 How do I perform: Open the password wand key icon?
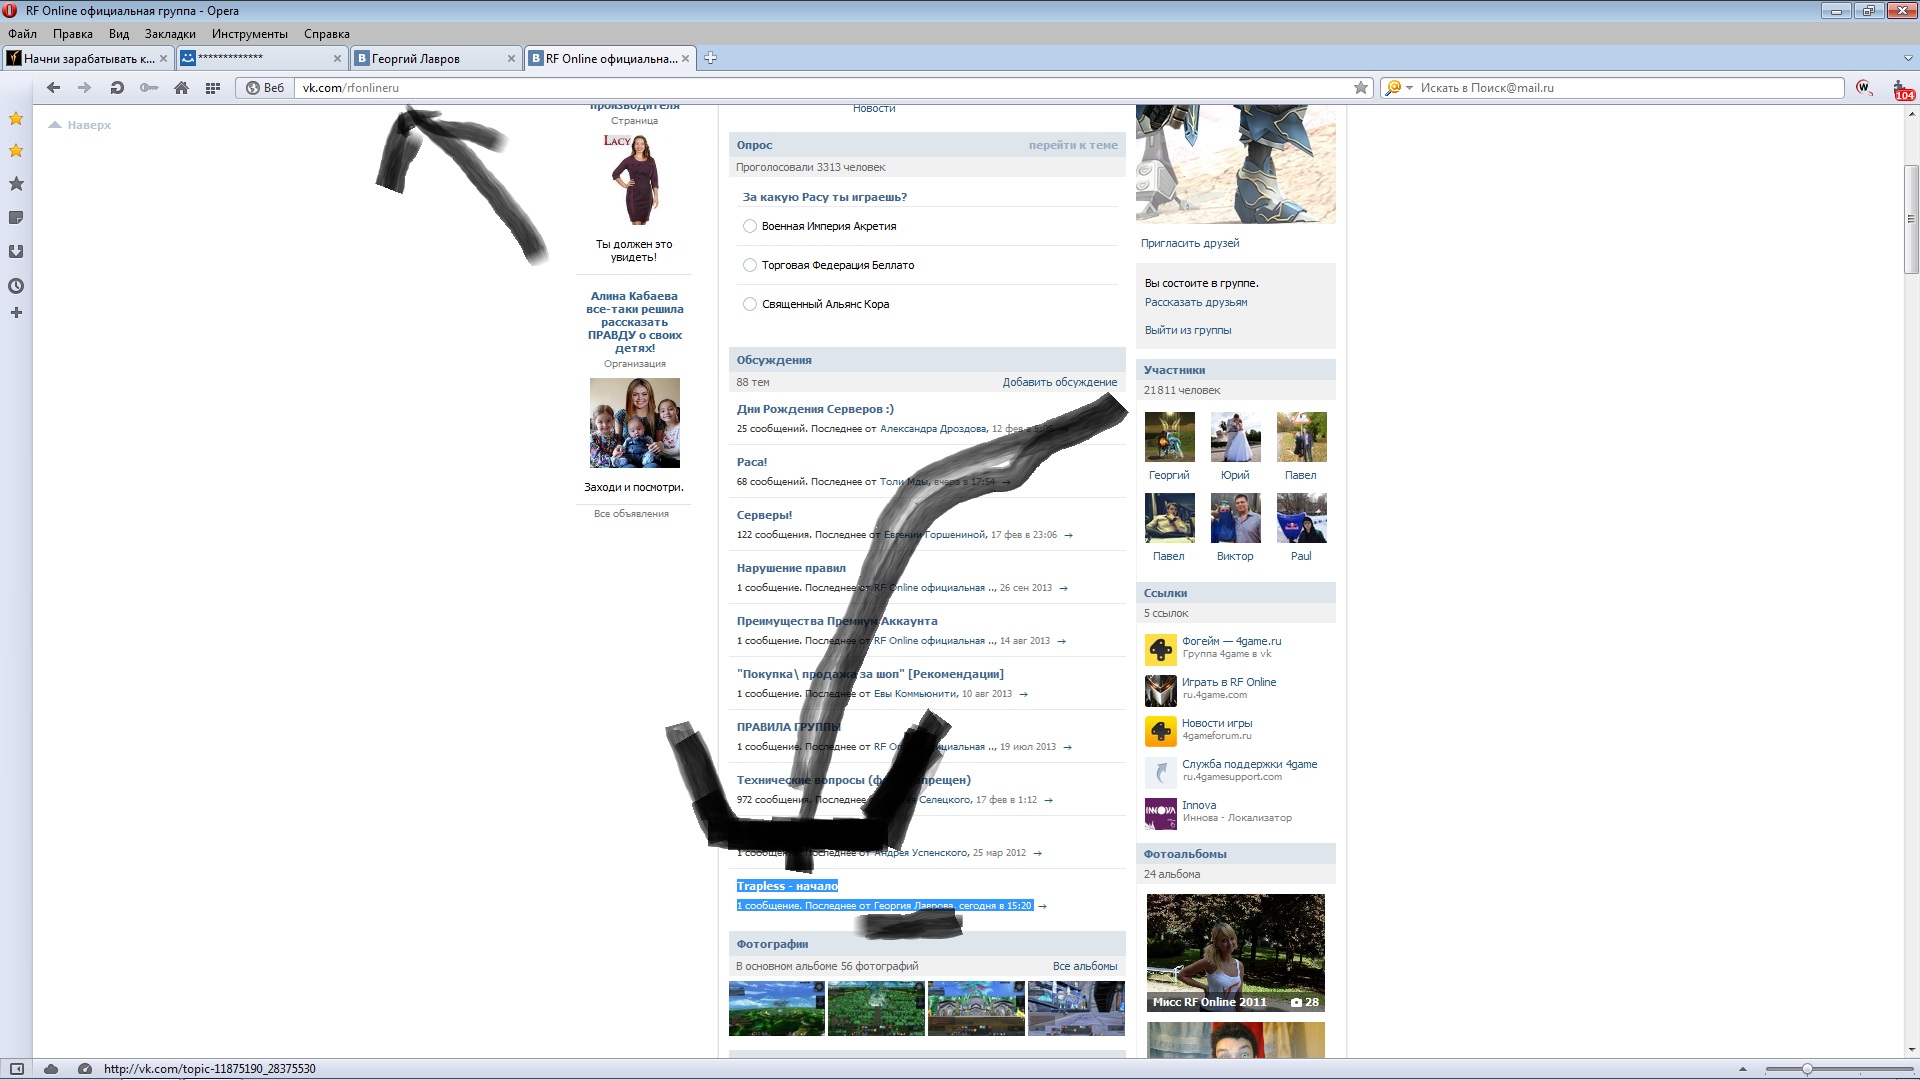click(149, 88)
